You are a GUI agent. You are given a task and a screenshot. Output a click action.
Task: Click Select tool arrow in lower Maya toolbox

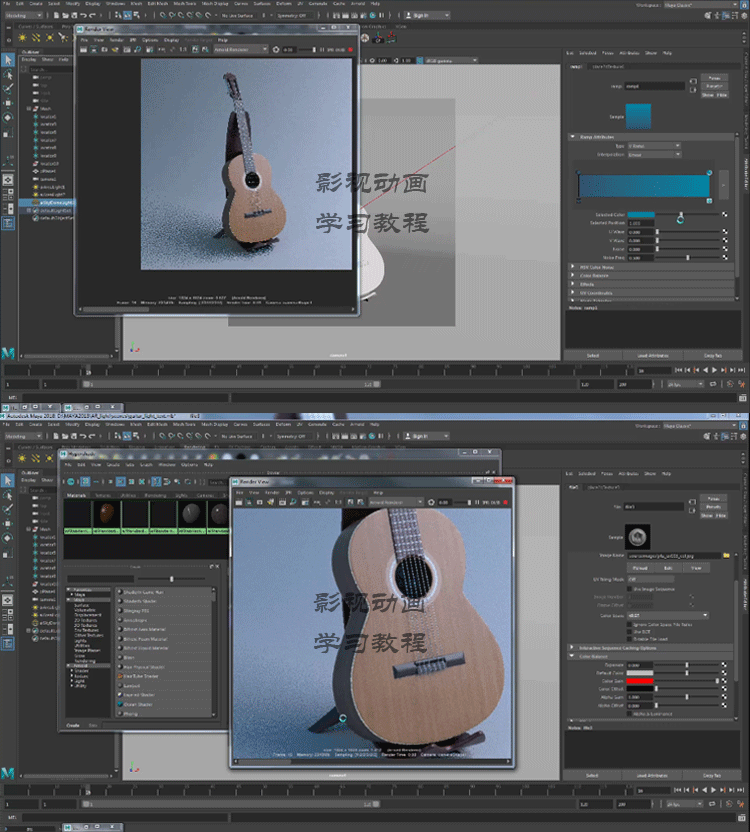click(x=8, y=480)
